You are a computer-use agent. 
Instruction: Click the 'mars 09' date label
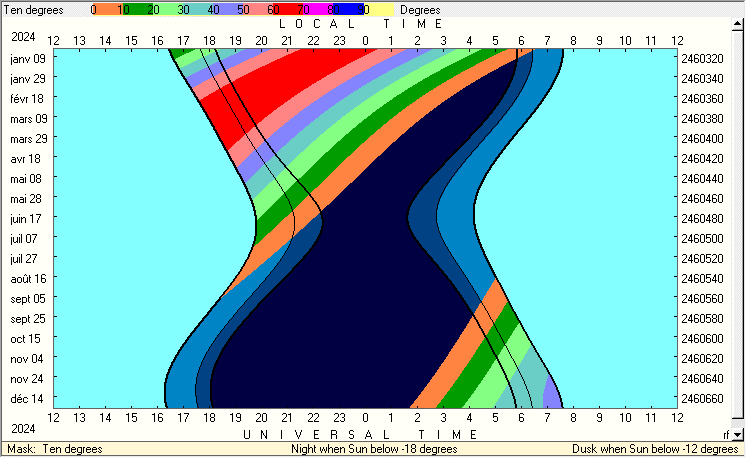point(29,118)
